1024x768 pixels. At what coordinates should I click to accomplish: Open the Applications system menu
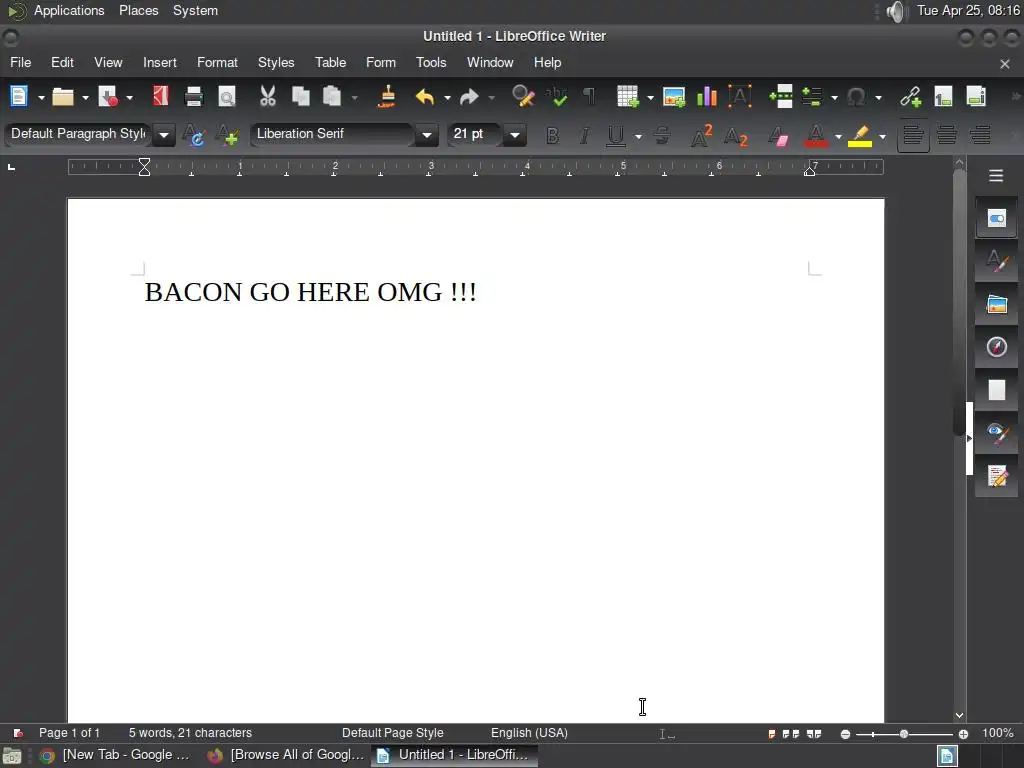click(x=69, y=10)
